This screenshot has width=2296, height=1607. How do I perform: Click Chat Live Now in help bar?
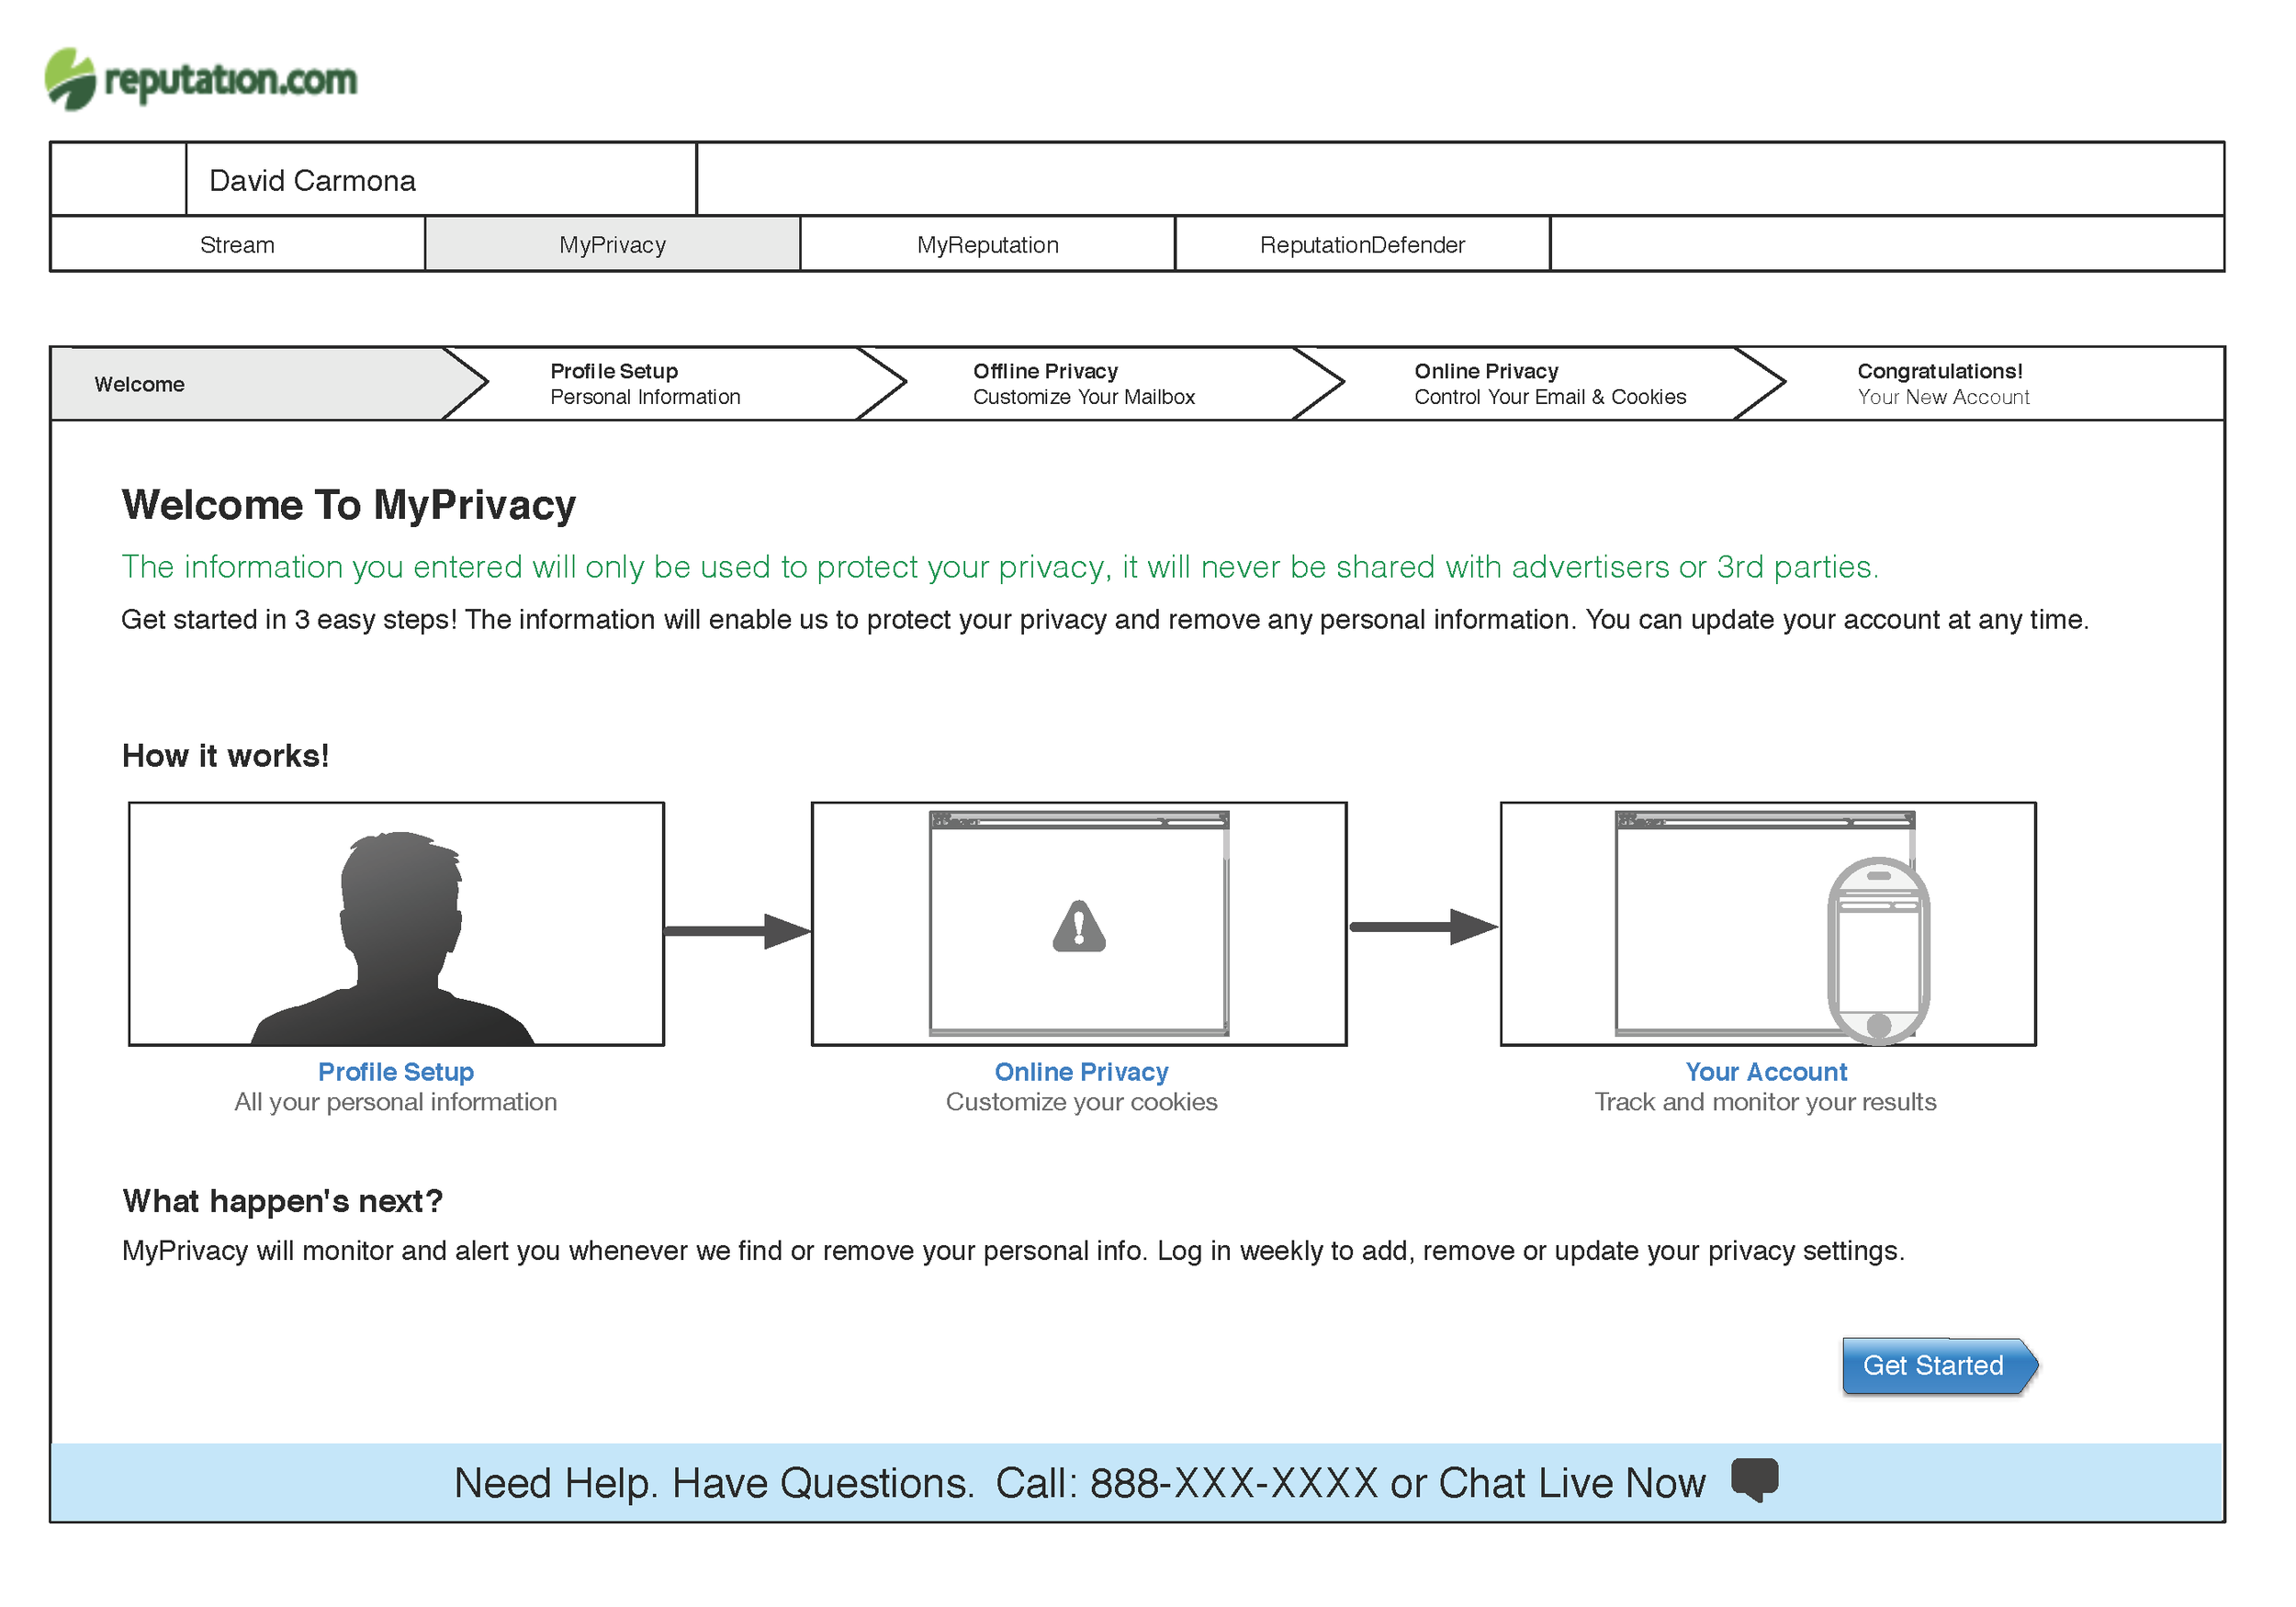coord(1572,1482)
